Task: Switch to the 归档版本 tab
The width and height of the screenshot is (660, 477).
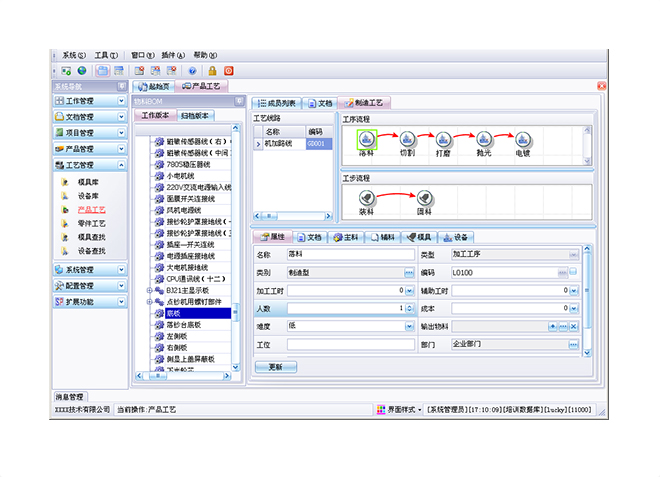Action: click(197, 116)
